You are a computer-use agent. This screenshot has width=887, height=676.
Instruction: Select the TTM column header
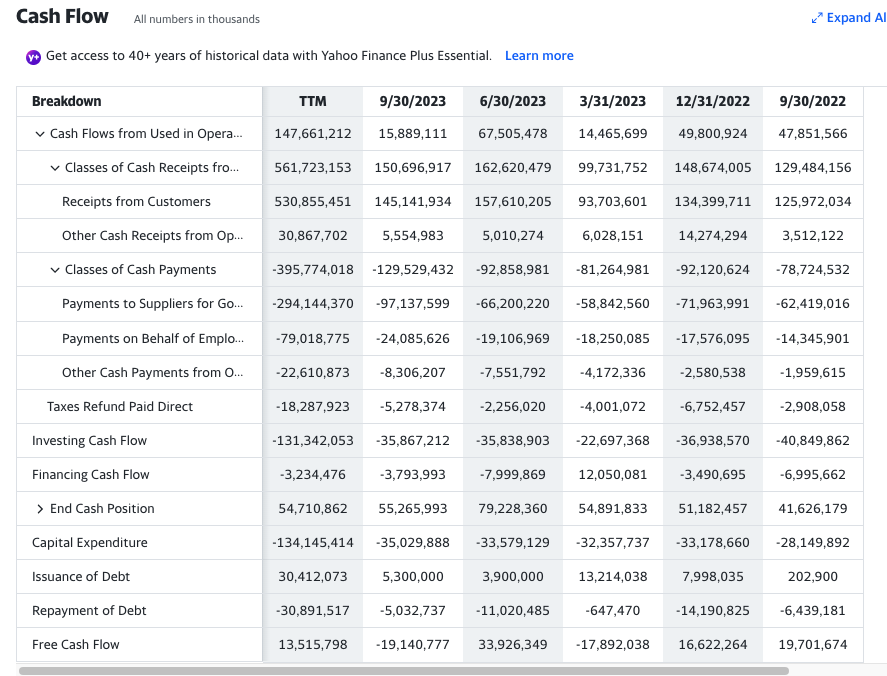(312, 101)
